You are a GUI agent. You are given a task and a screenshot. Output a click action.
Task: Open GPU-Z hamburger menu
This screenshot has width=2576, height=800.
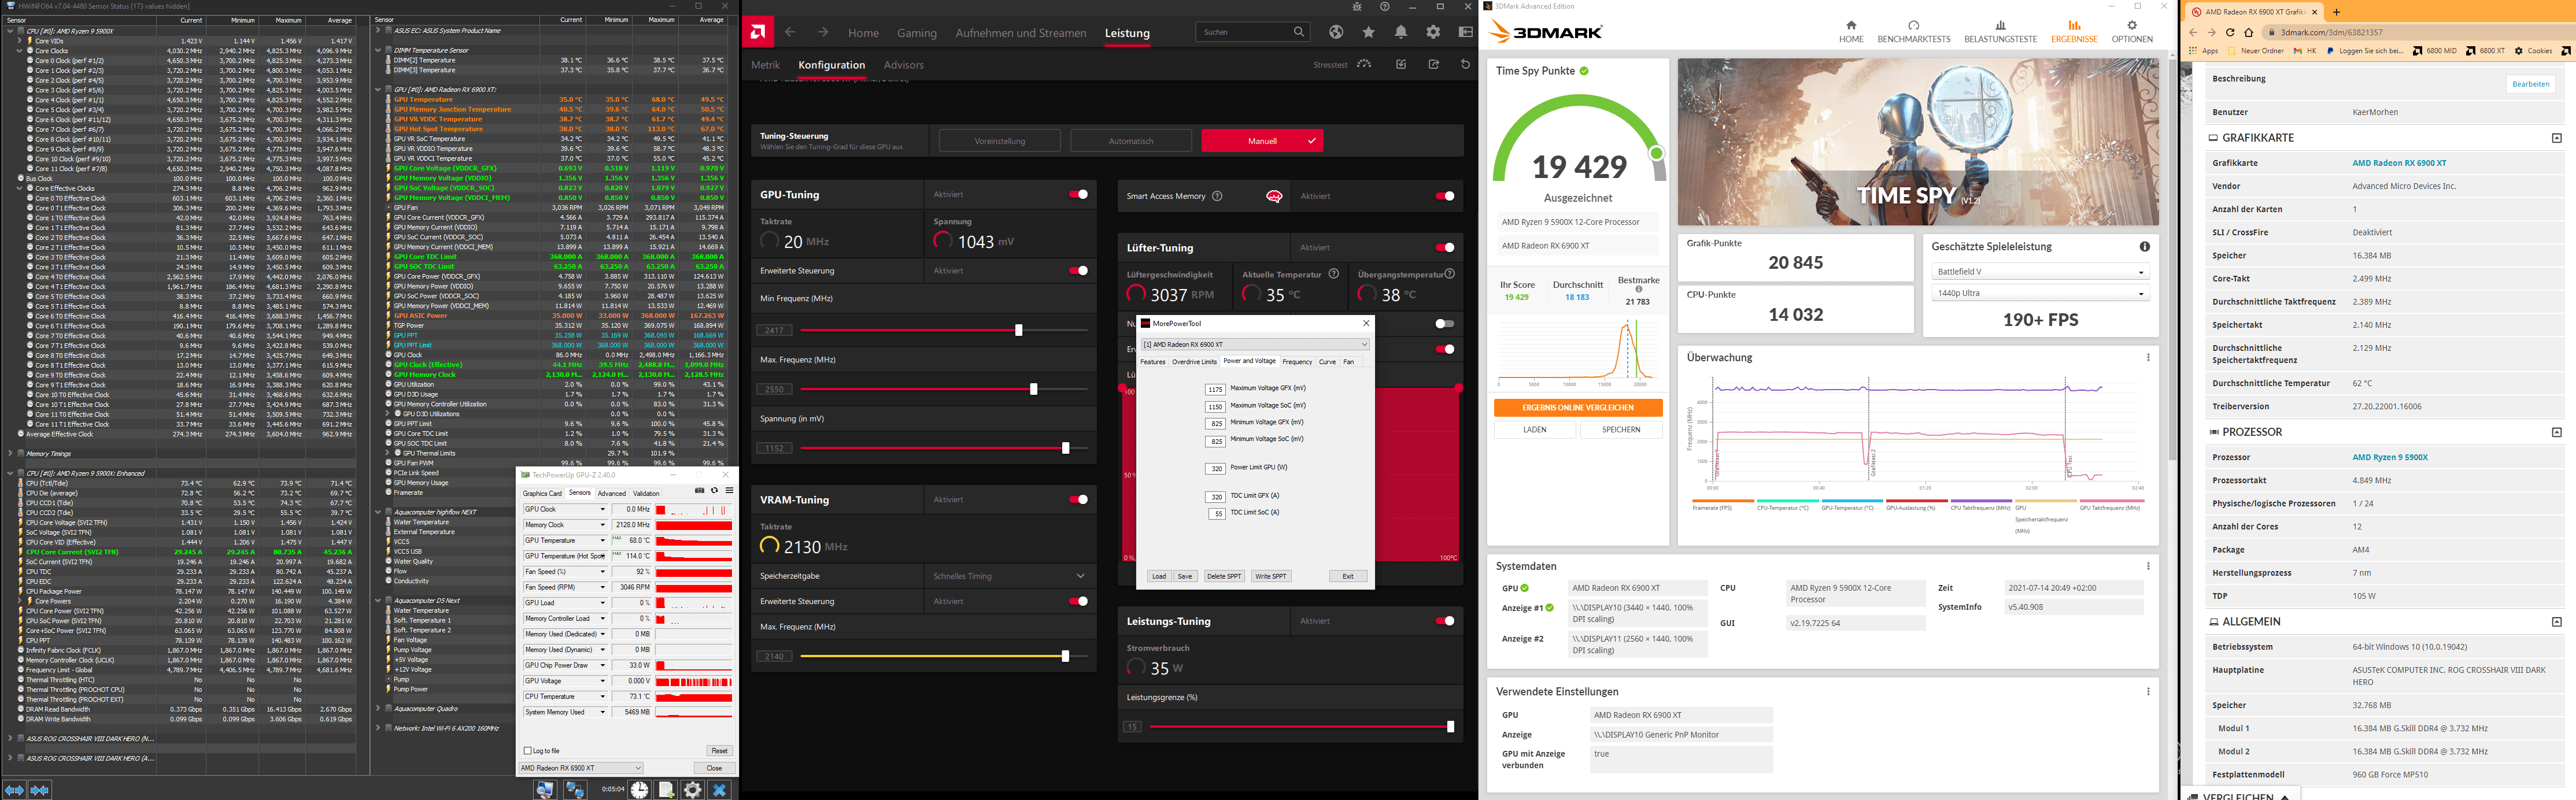[729, 490]
